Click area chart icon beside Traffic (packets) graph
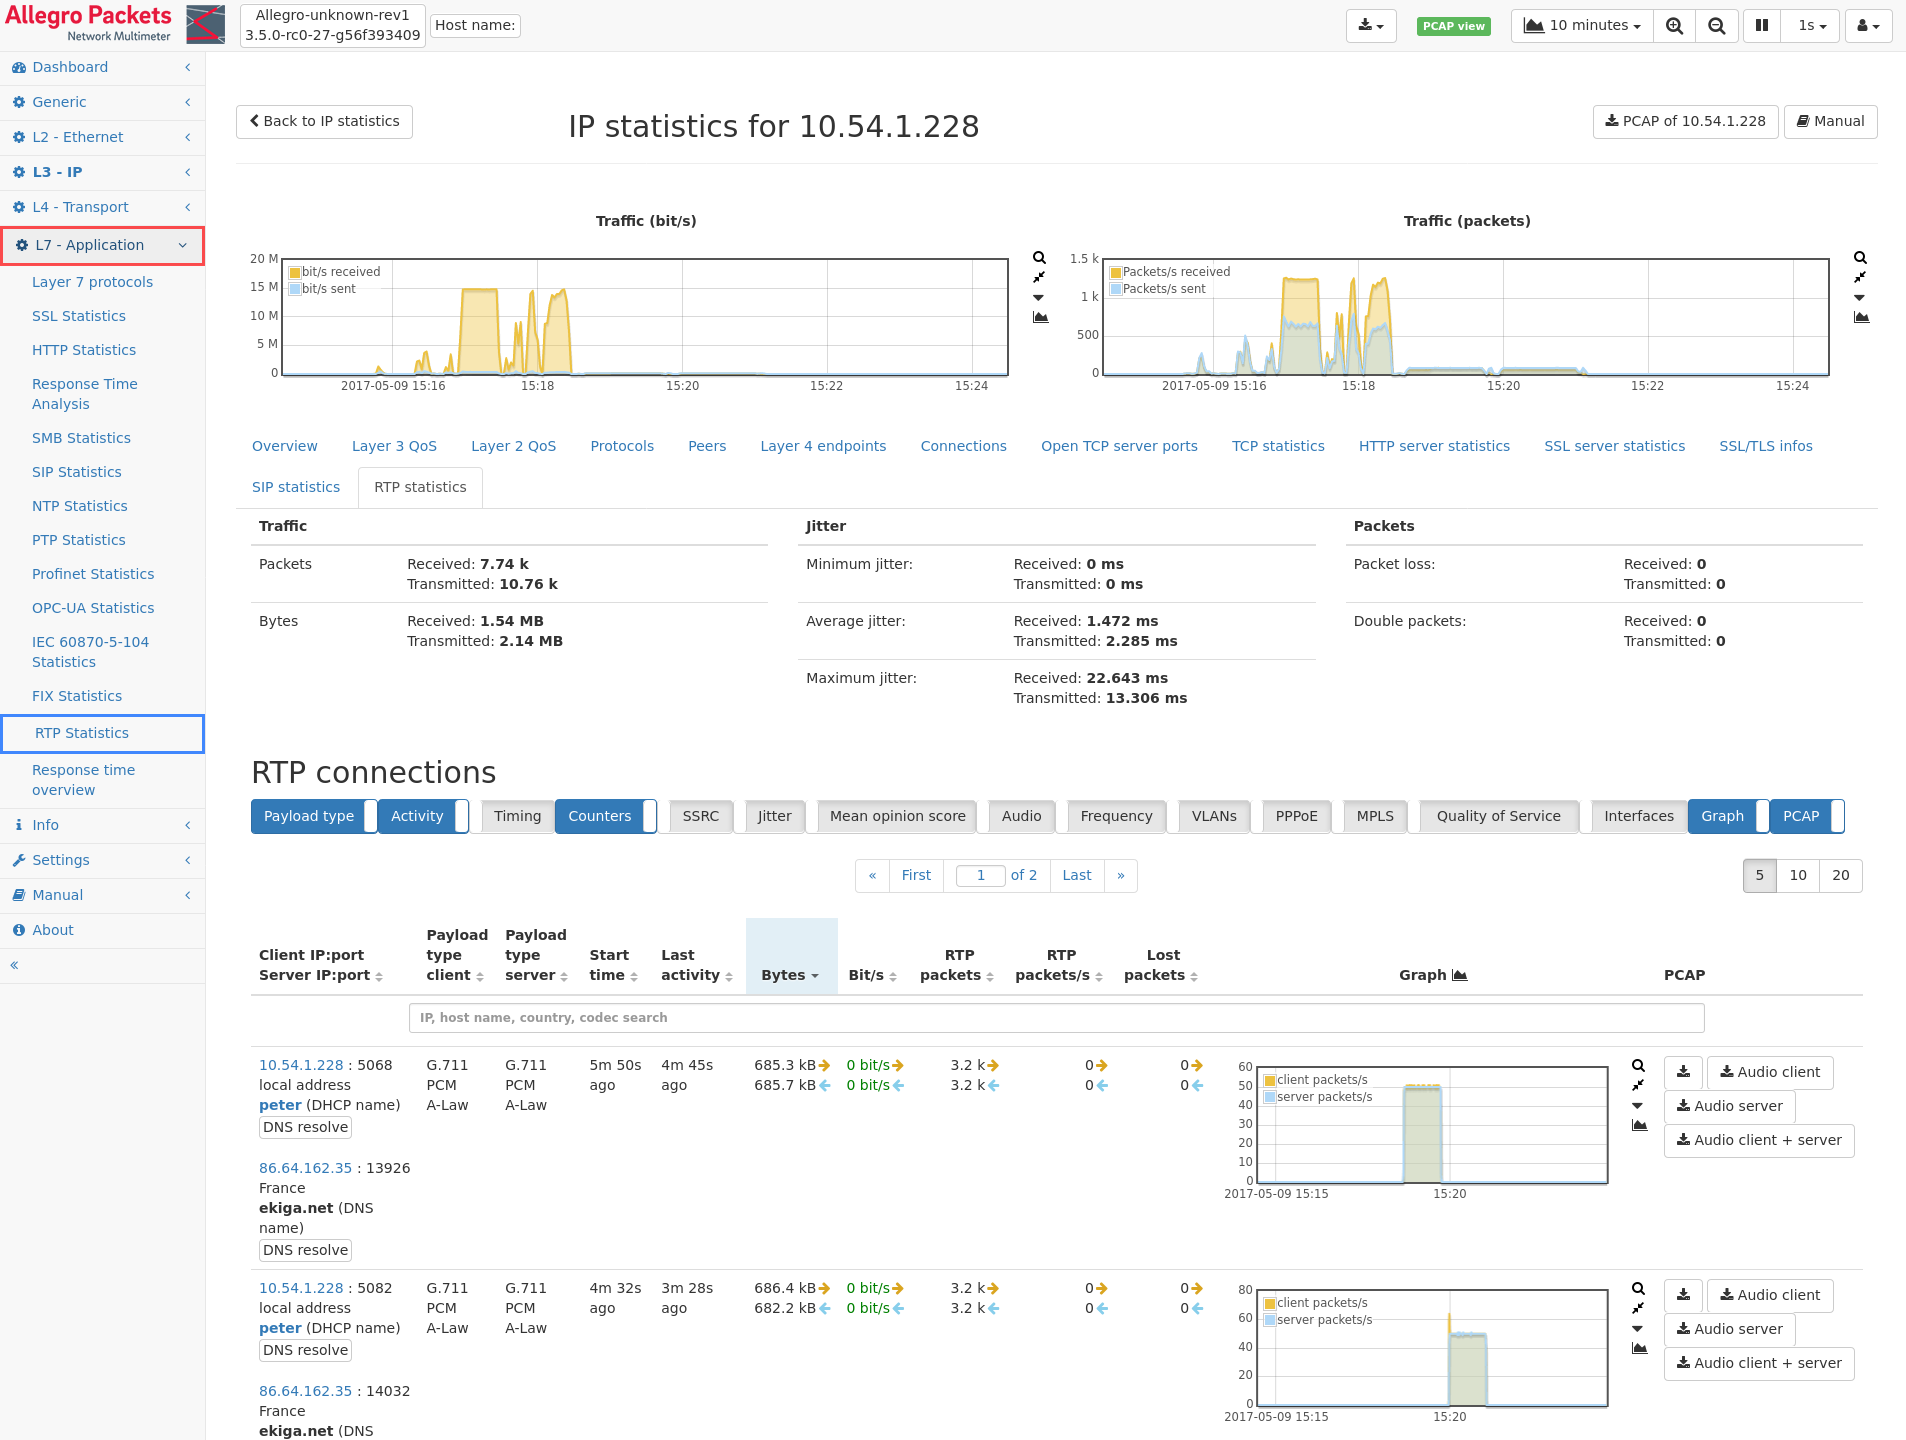 point(1861,317)
